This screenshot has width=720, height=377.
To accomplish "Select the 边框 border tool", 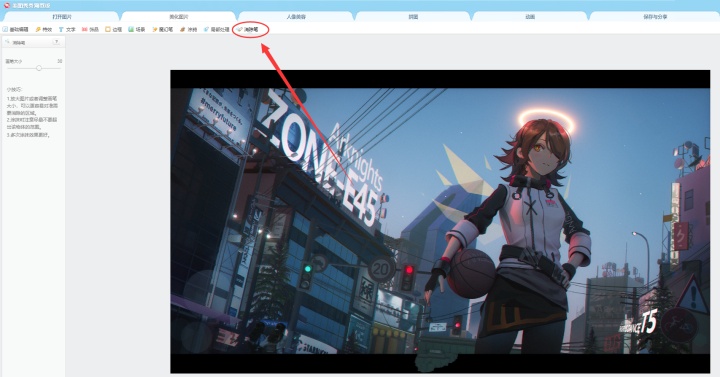I will (113, 29).
